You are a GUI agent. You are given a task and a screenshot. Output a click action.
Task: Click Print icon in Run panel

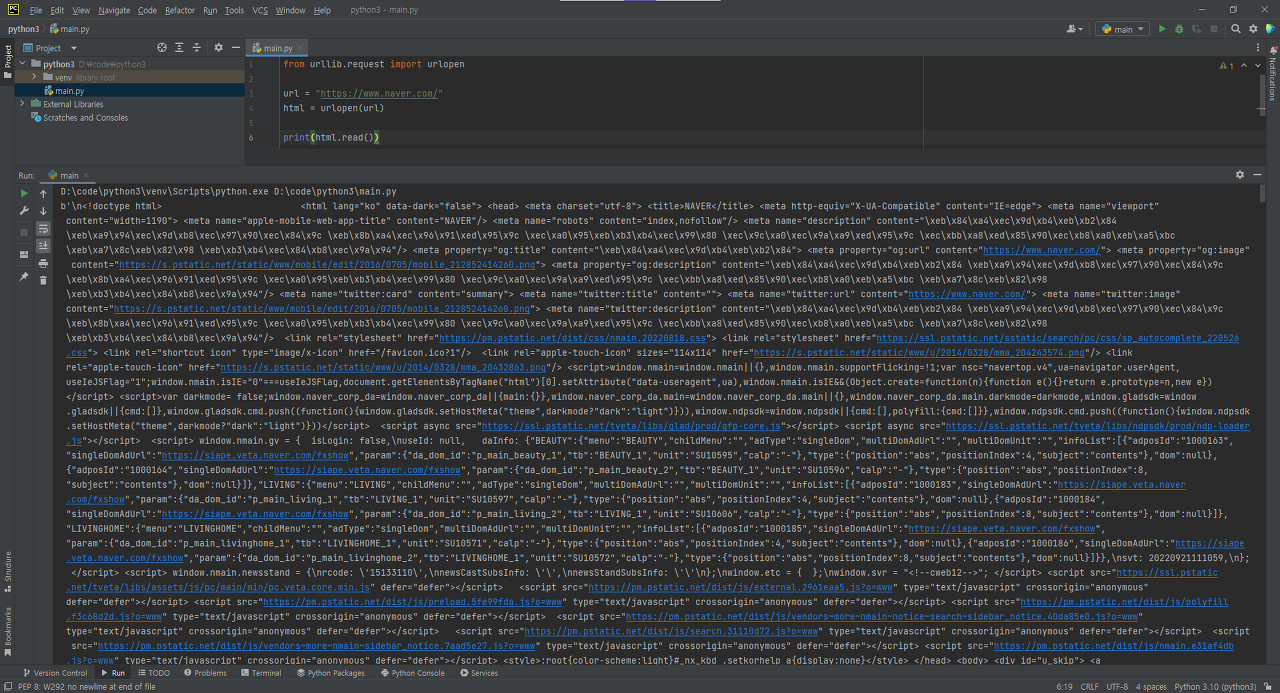tap(43, 263)
